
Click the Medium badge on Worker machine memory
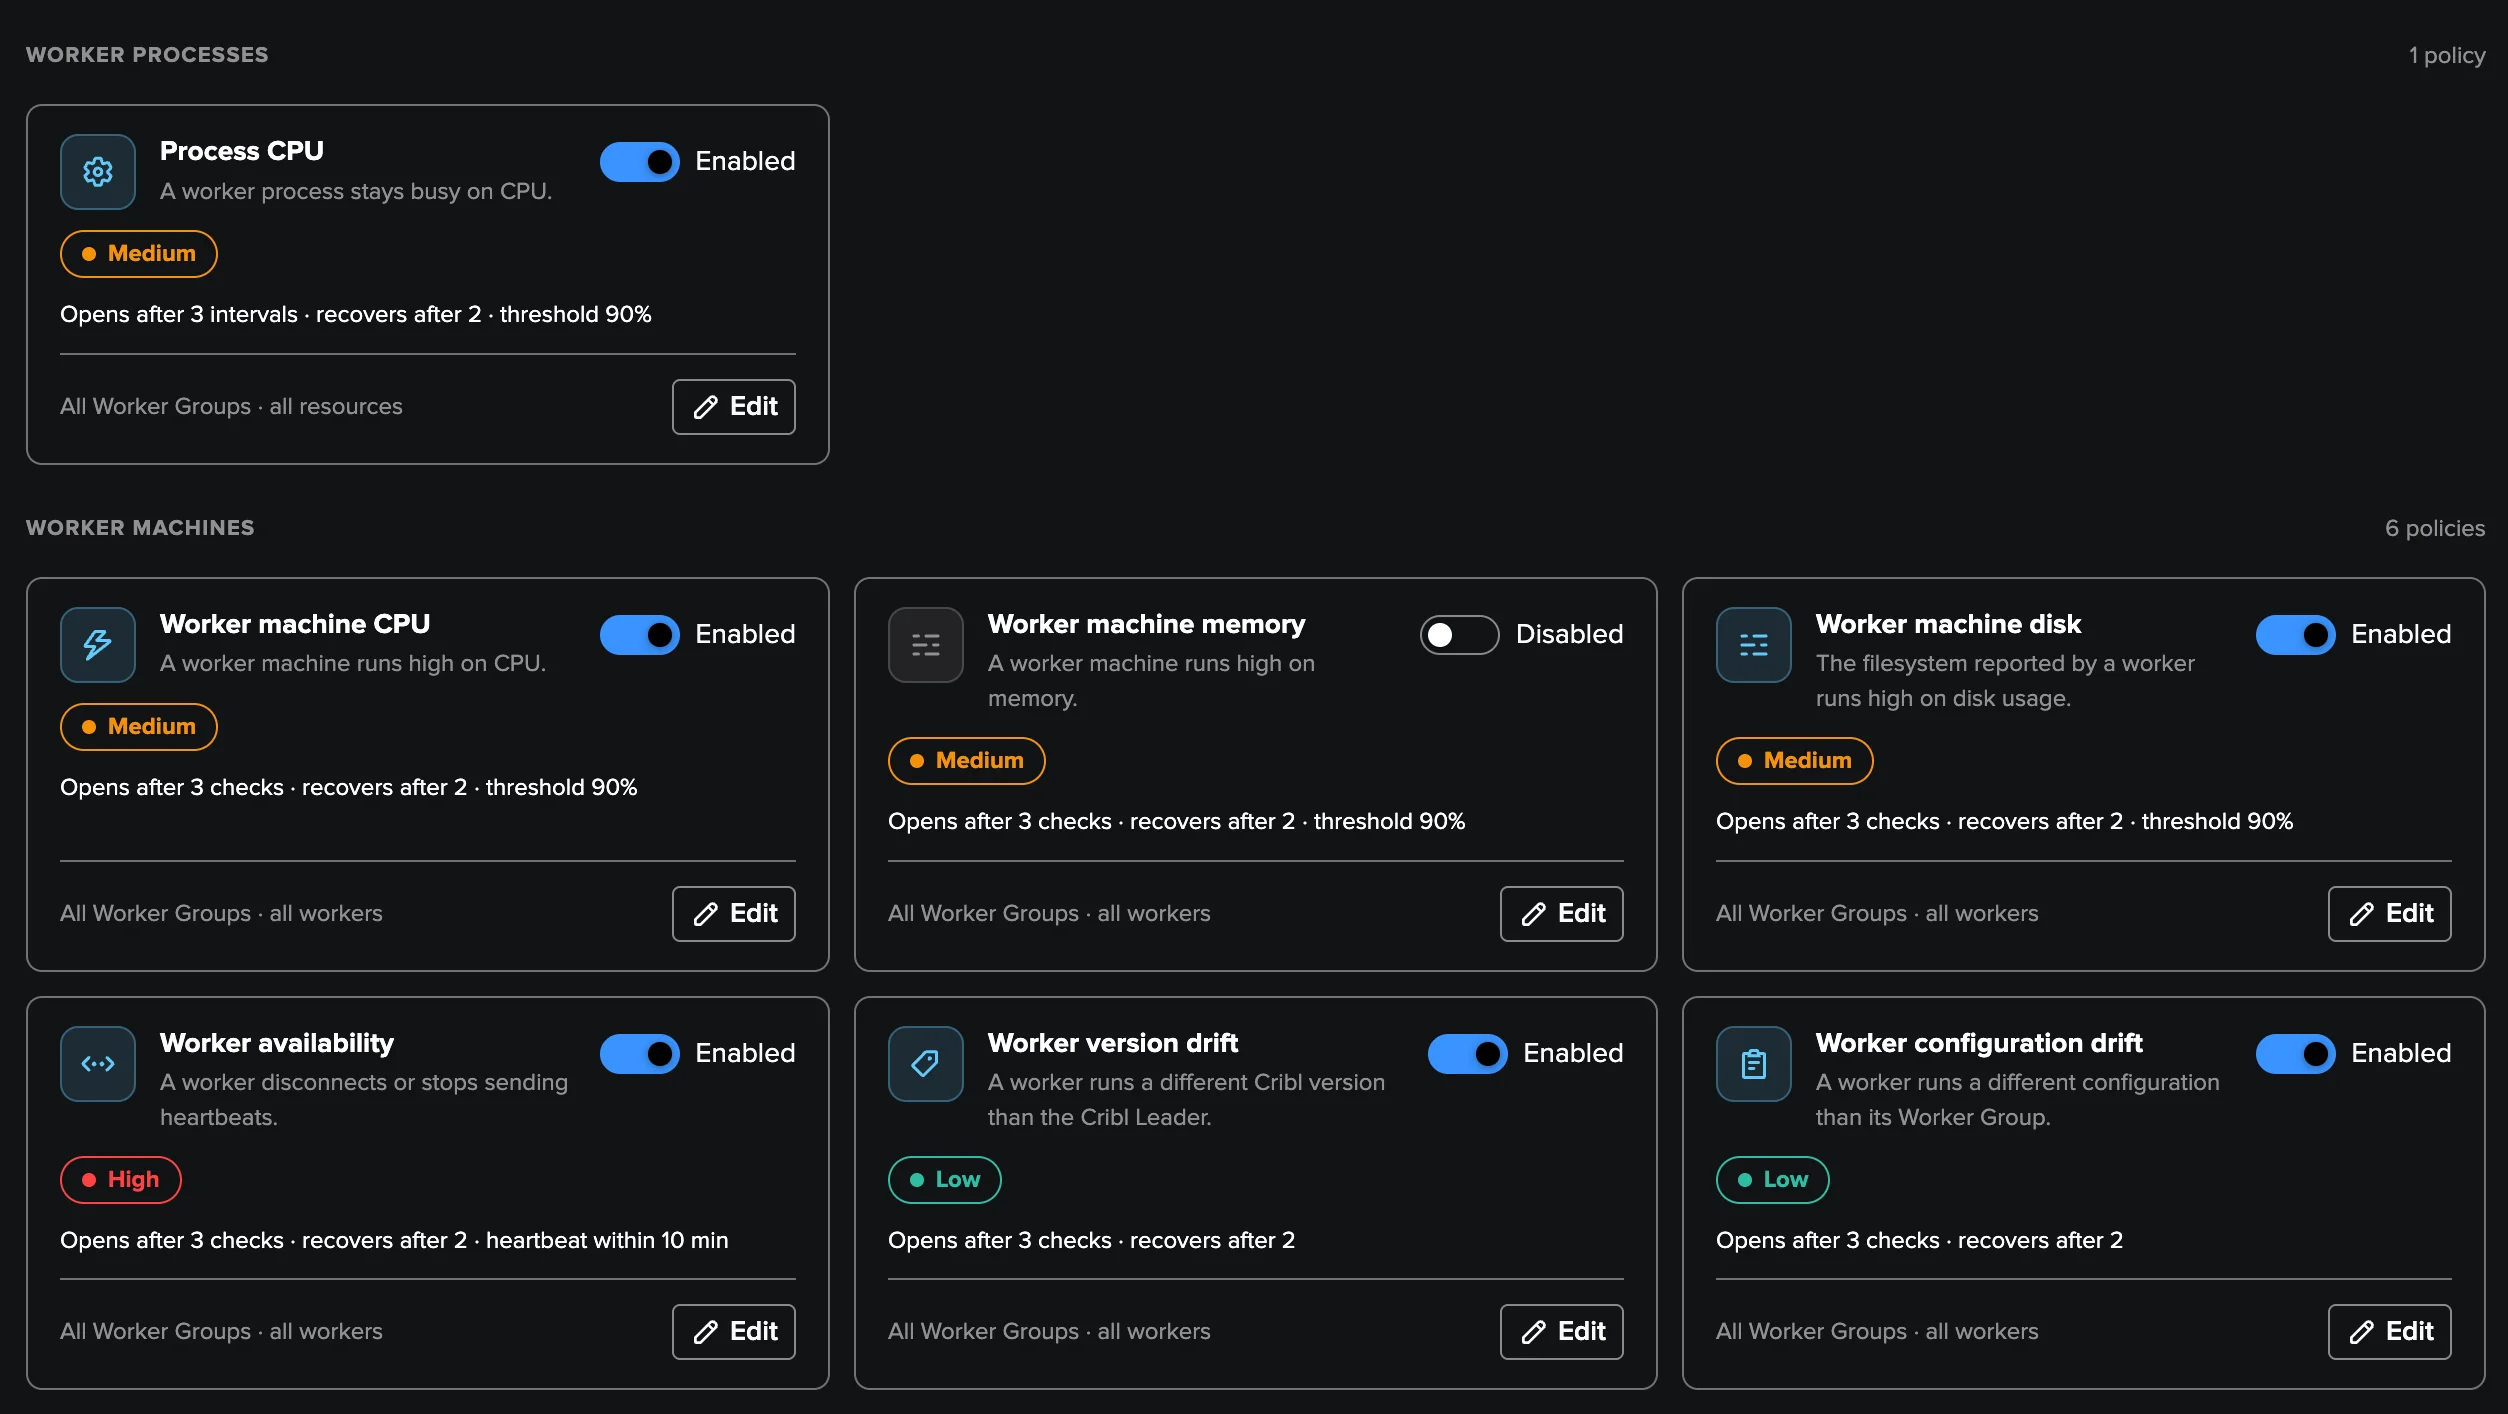967,761
